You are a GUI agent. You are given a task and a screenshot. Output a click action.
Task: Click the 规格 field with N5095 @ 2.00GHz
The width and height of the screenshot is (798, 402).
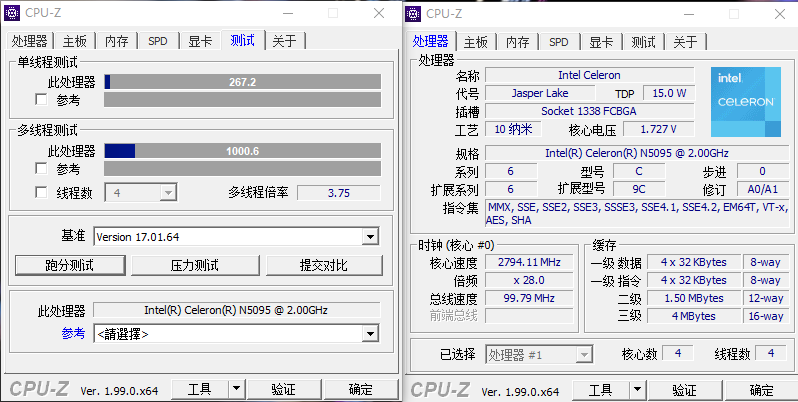tap(637, 153)
